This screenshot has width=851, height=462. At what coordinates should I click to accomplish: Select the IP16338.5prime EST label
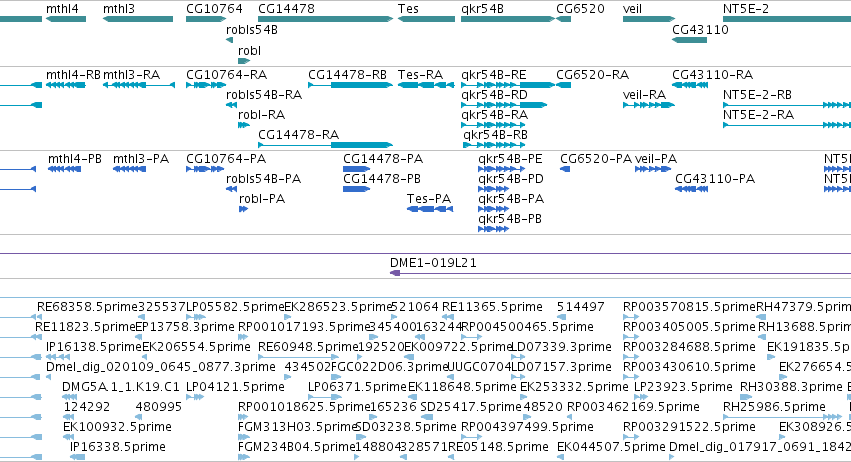click(x=118, y=447)
